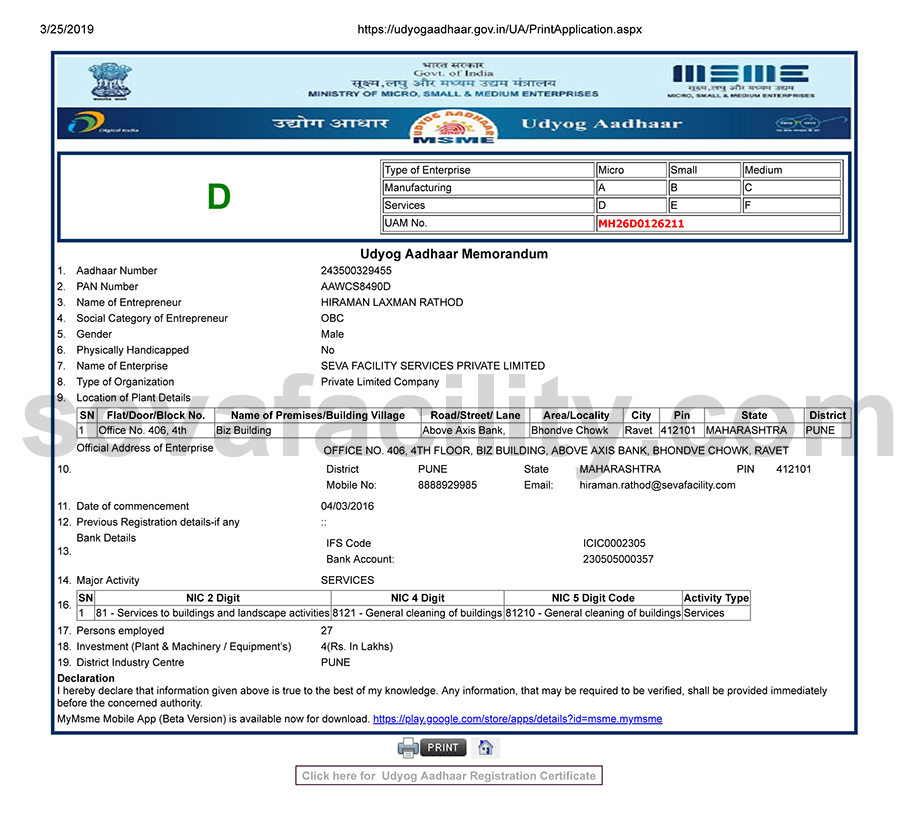
Task: Click the Type of Enterprise header cell
Action: [x=488, y=170]
